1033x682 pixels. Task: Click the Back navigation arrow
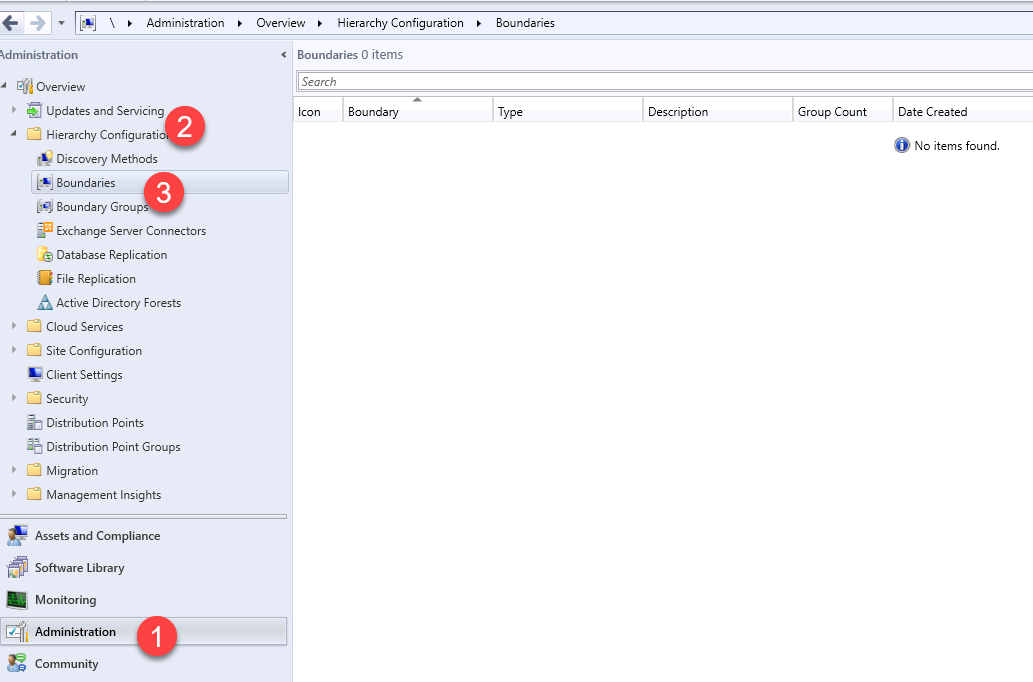[x=12, y=22]
